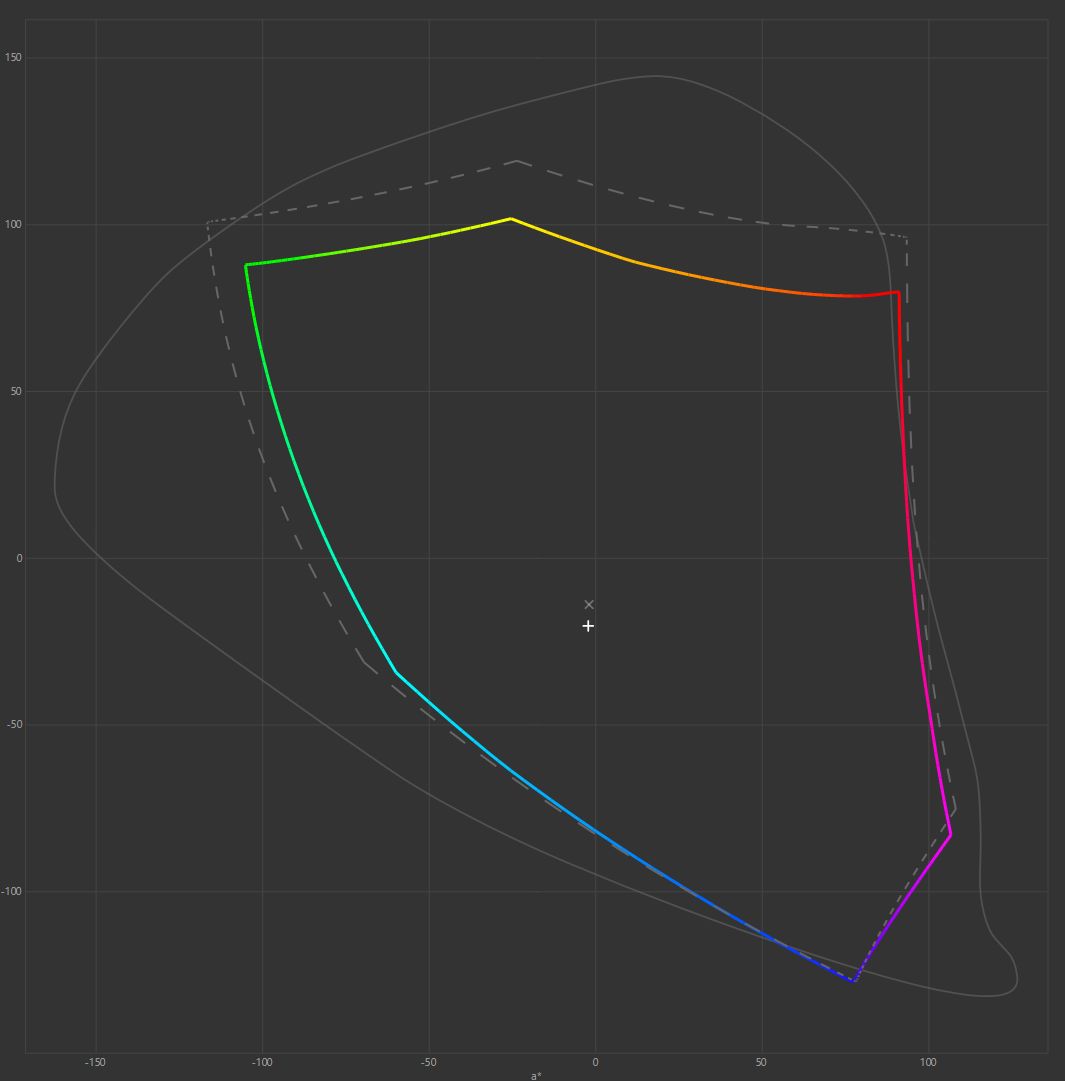Click the gray x reference marker
The height and width of the screenshot is (1081, 1065).
coord(589,604)
